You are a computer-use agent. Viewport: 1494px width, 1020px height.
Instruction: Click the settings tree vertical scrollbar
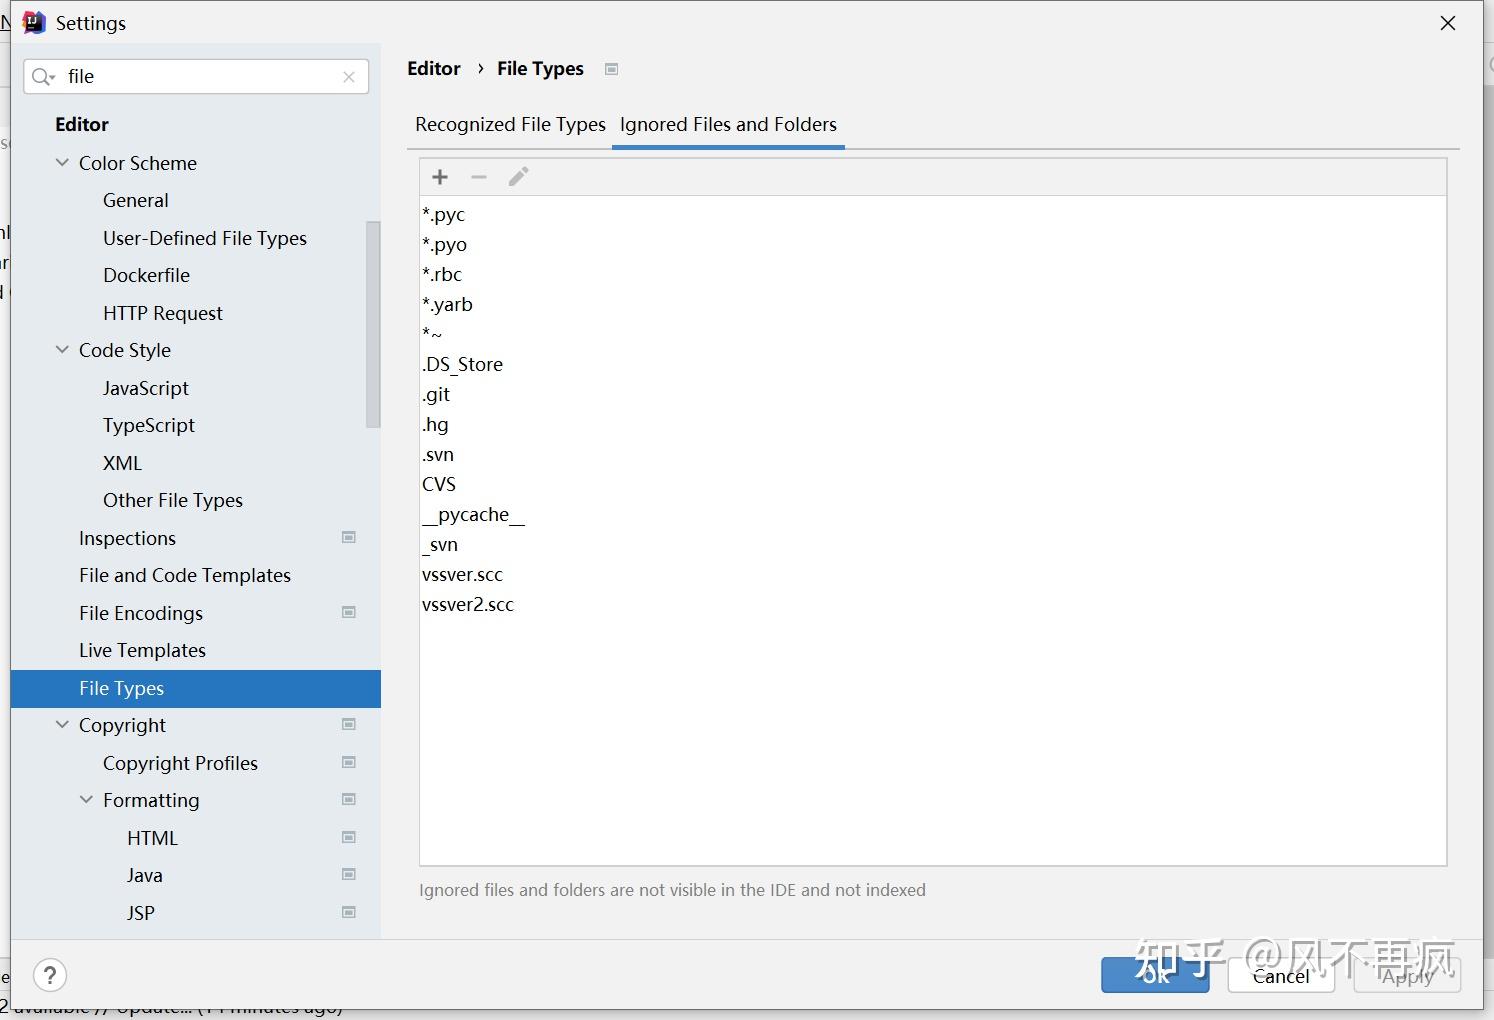pos(373,324)
